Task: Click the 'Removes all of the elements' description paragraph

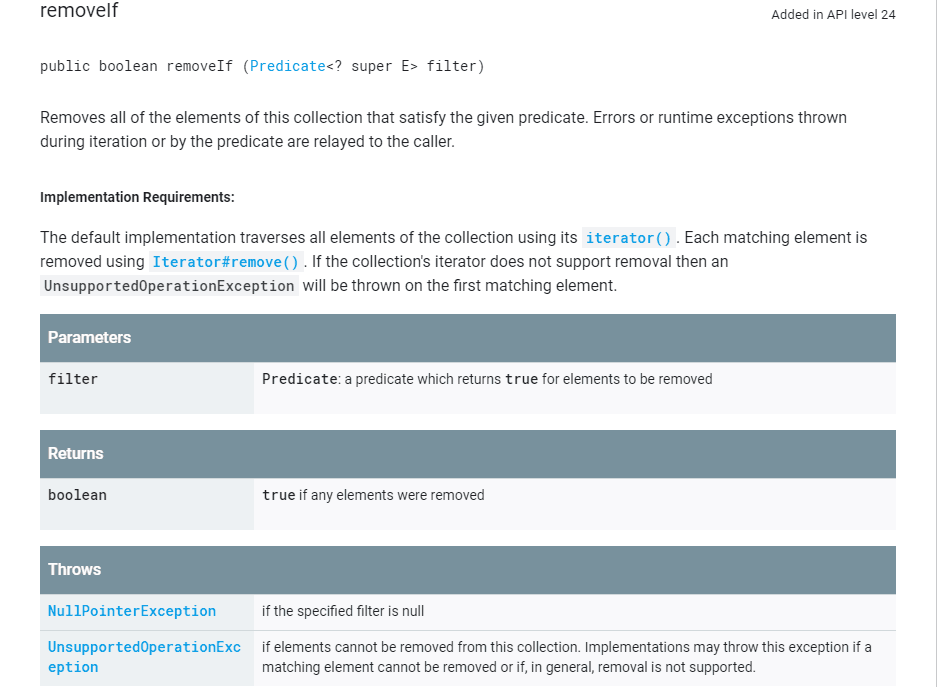Action: click(x=443, y=130)
